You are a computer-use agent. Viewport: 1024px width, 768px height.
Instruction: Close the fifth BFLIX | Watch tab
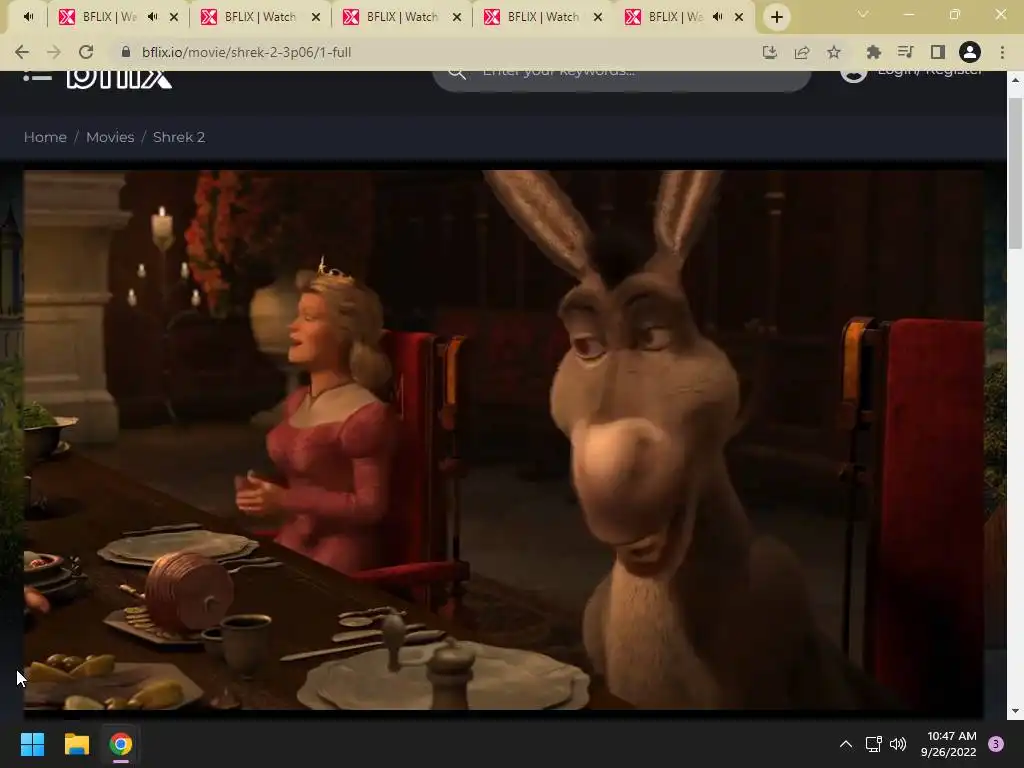tap(598, 17)
